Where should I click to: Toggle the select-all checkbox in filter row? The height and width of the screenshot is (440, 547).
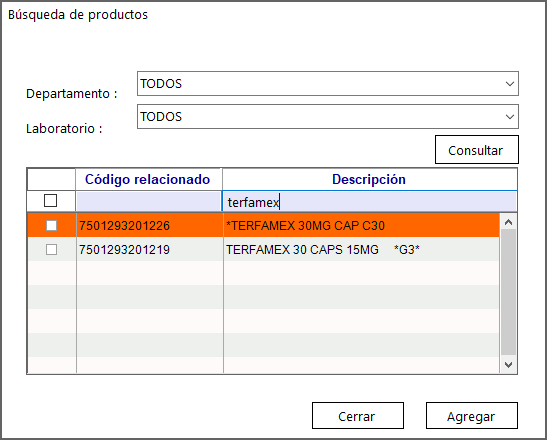pos(51,201)
